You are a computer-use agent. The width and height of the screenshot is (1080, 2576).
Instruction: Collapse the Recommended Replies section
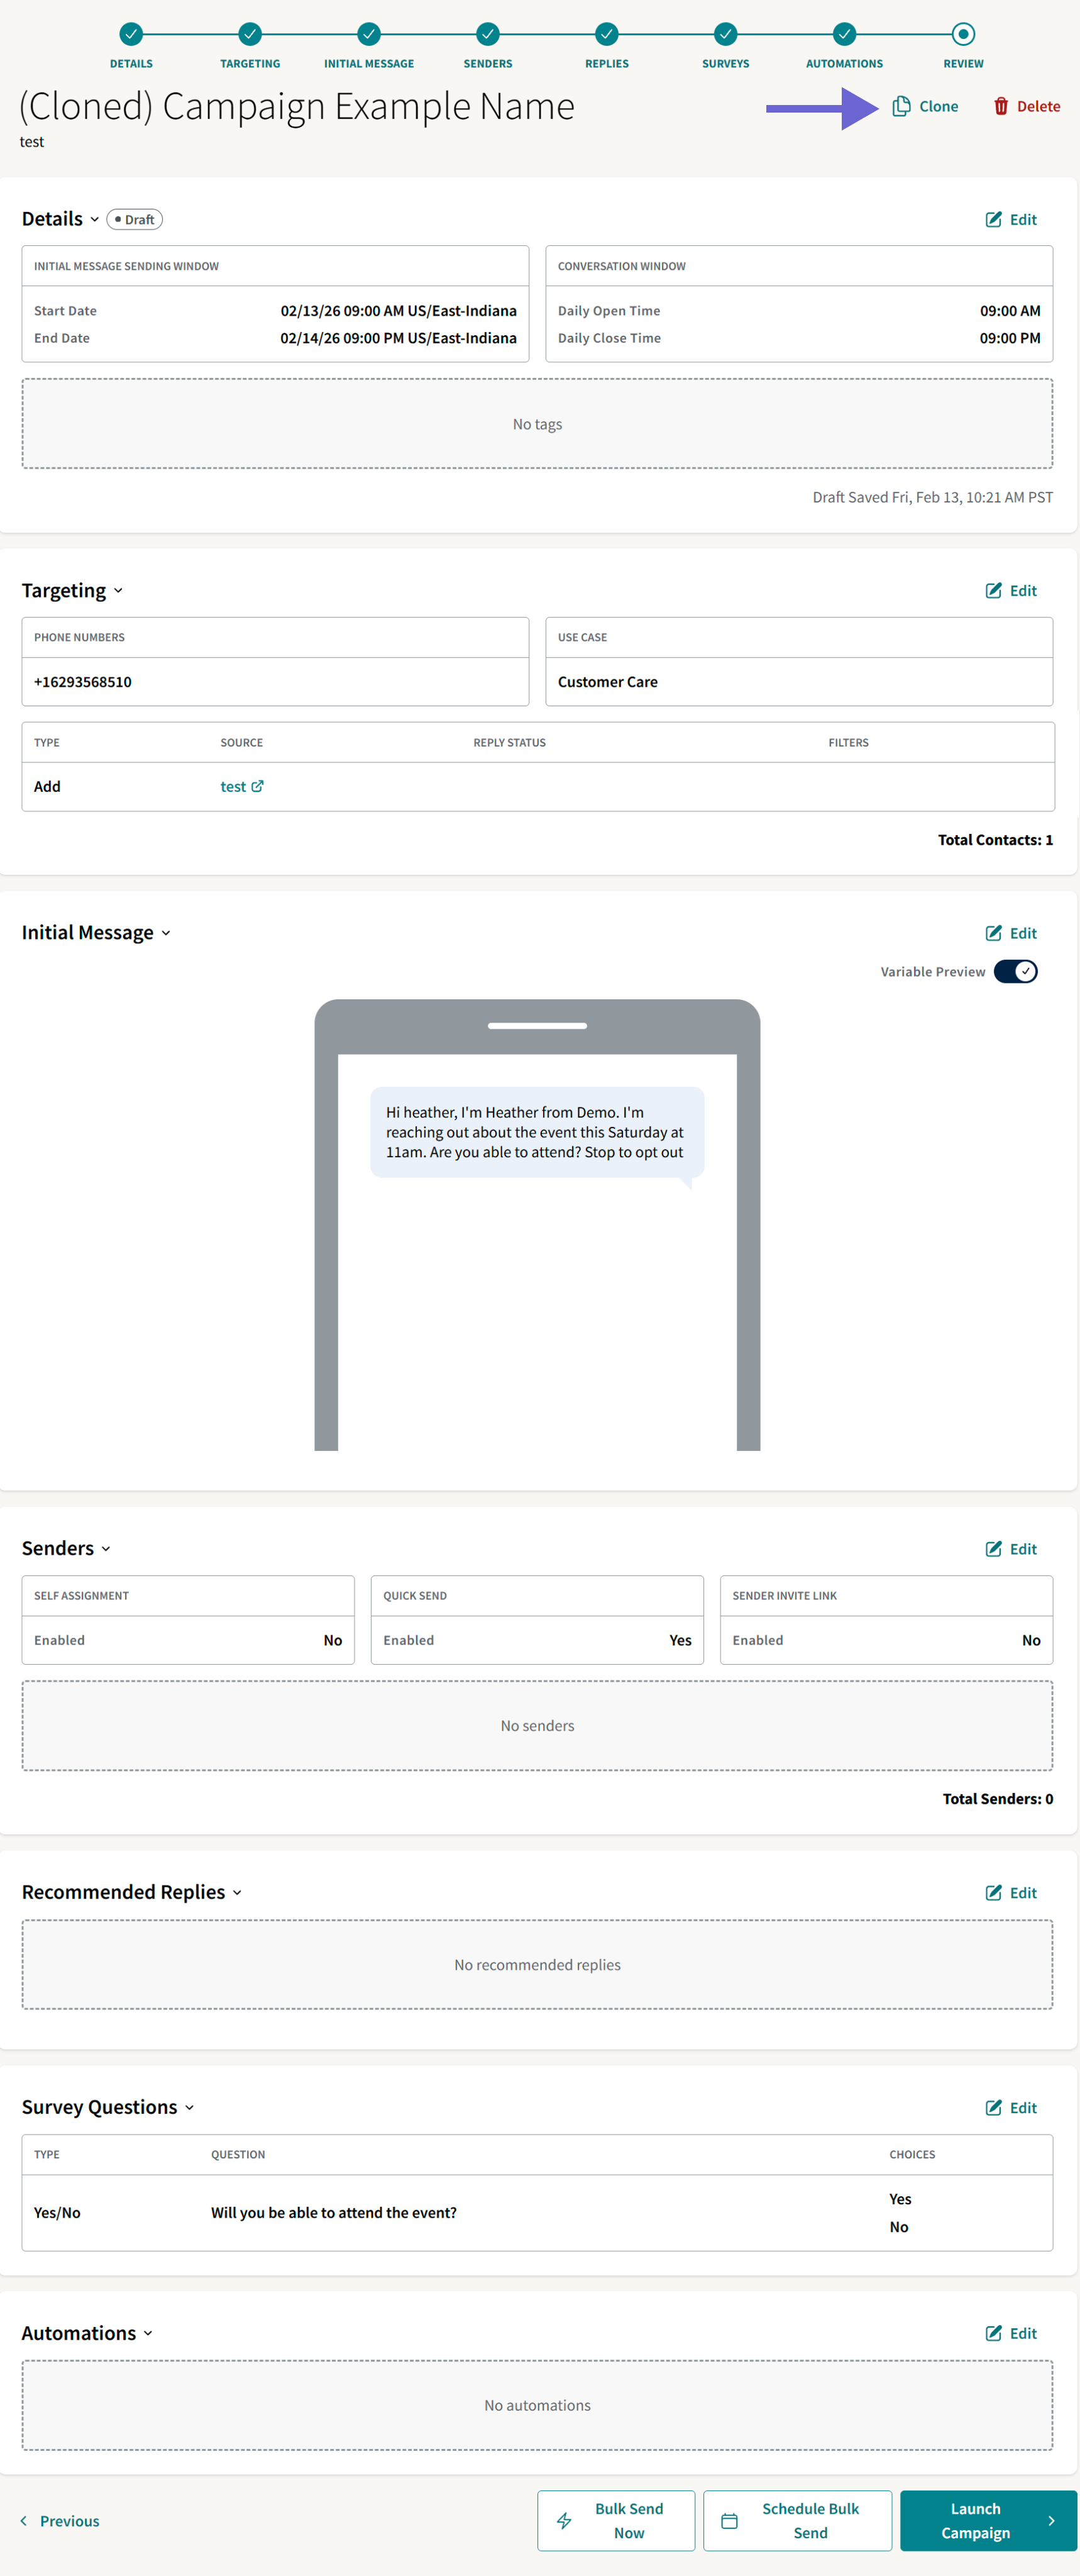[238, 1892]
